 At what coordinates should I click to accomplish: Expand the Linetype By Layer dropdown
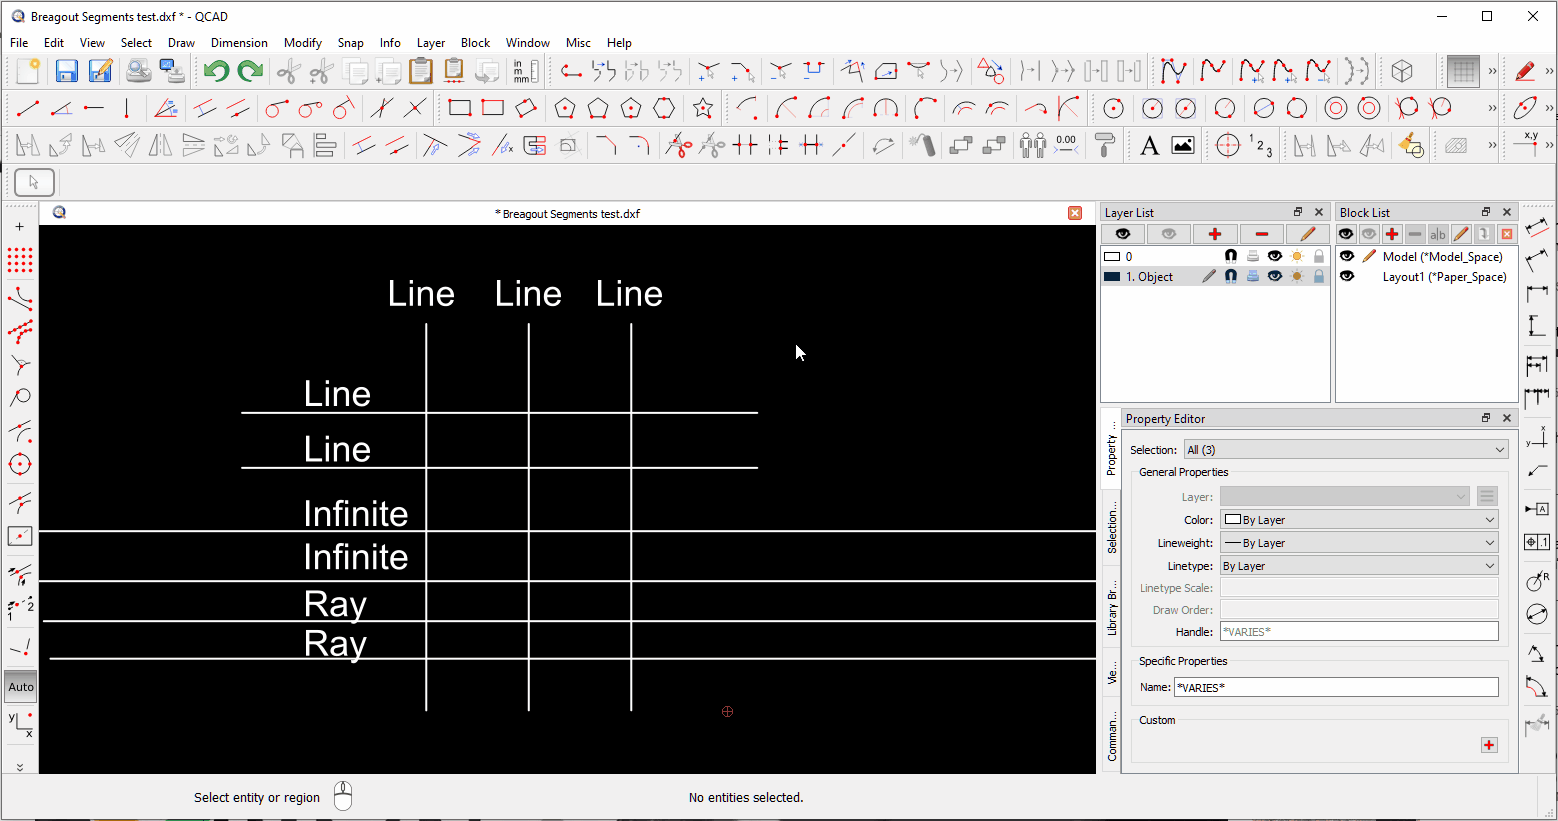point(1359,566)
